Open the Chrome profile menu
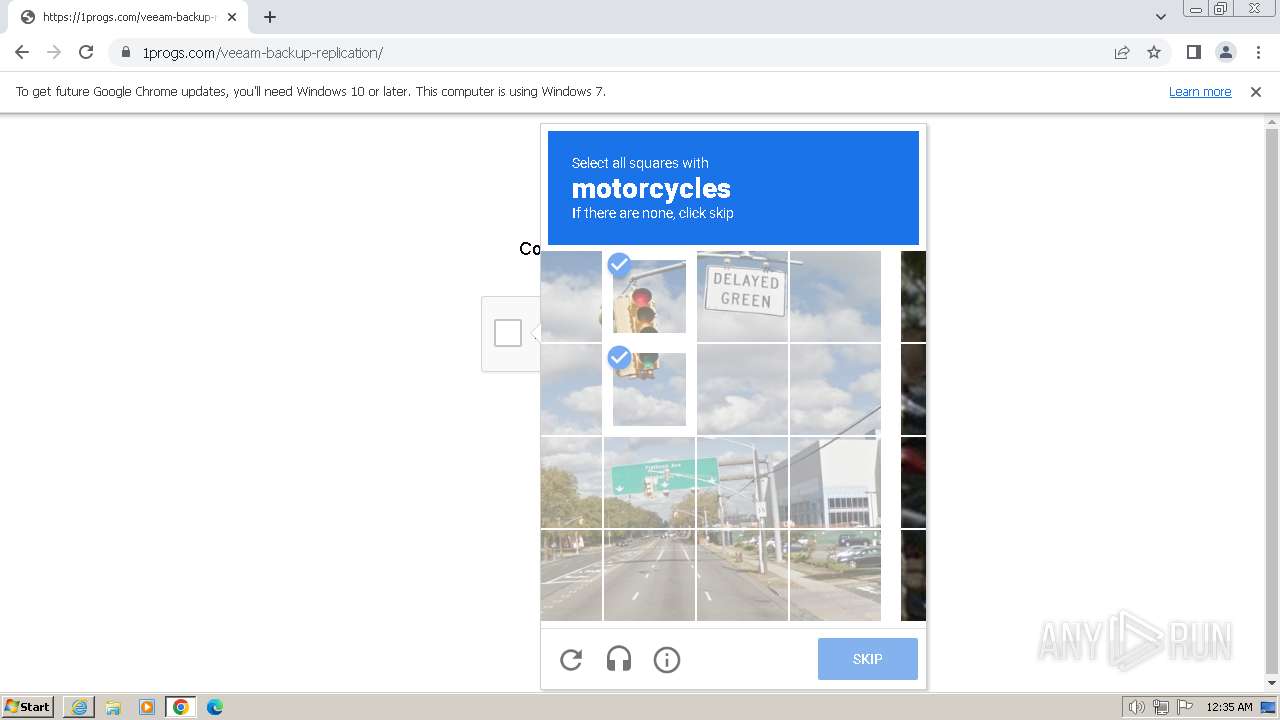The image size is (1280, 720). pos(1226,52)
